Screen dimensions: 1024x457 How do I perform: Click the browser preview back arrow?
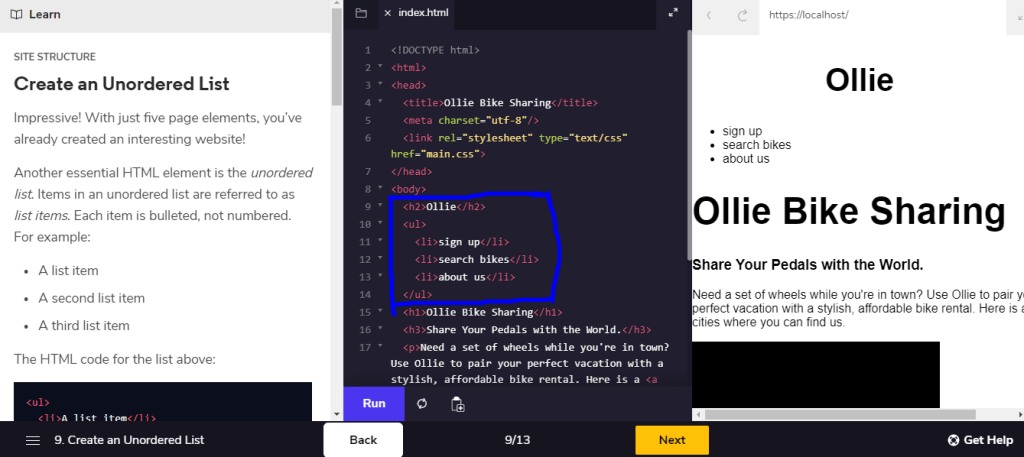pos(709,15)
